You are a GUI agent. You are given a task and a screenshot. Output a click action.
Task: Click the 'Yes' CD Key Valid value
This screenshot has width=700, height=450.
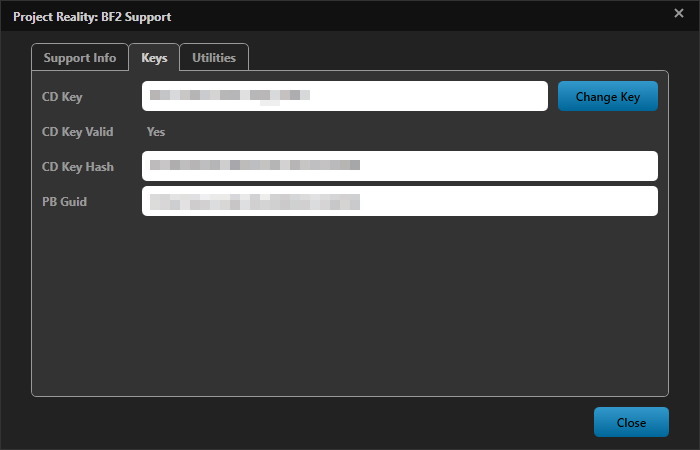pyautogui.click(x=156, y=132)
